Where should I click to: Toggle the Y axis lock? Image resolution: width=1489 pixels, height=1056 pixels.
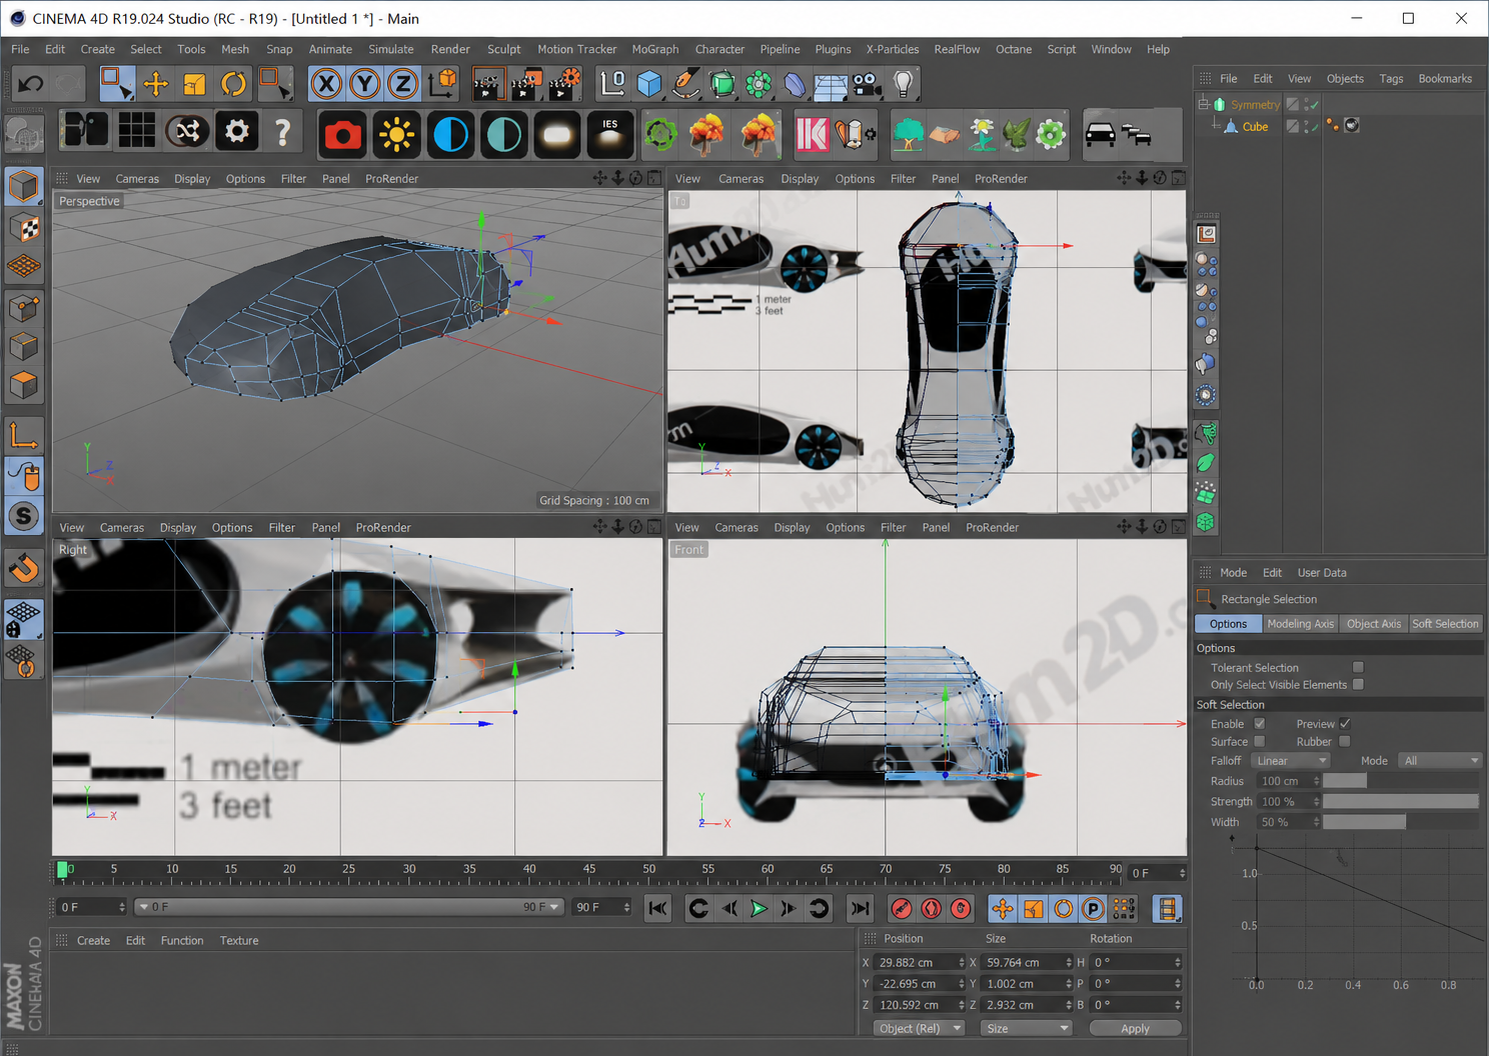[365, 84]
